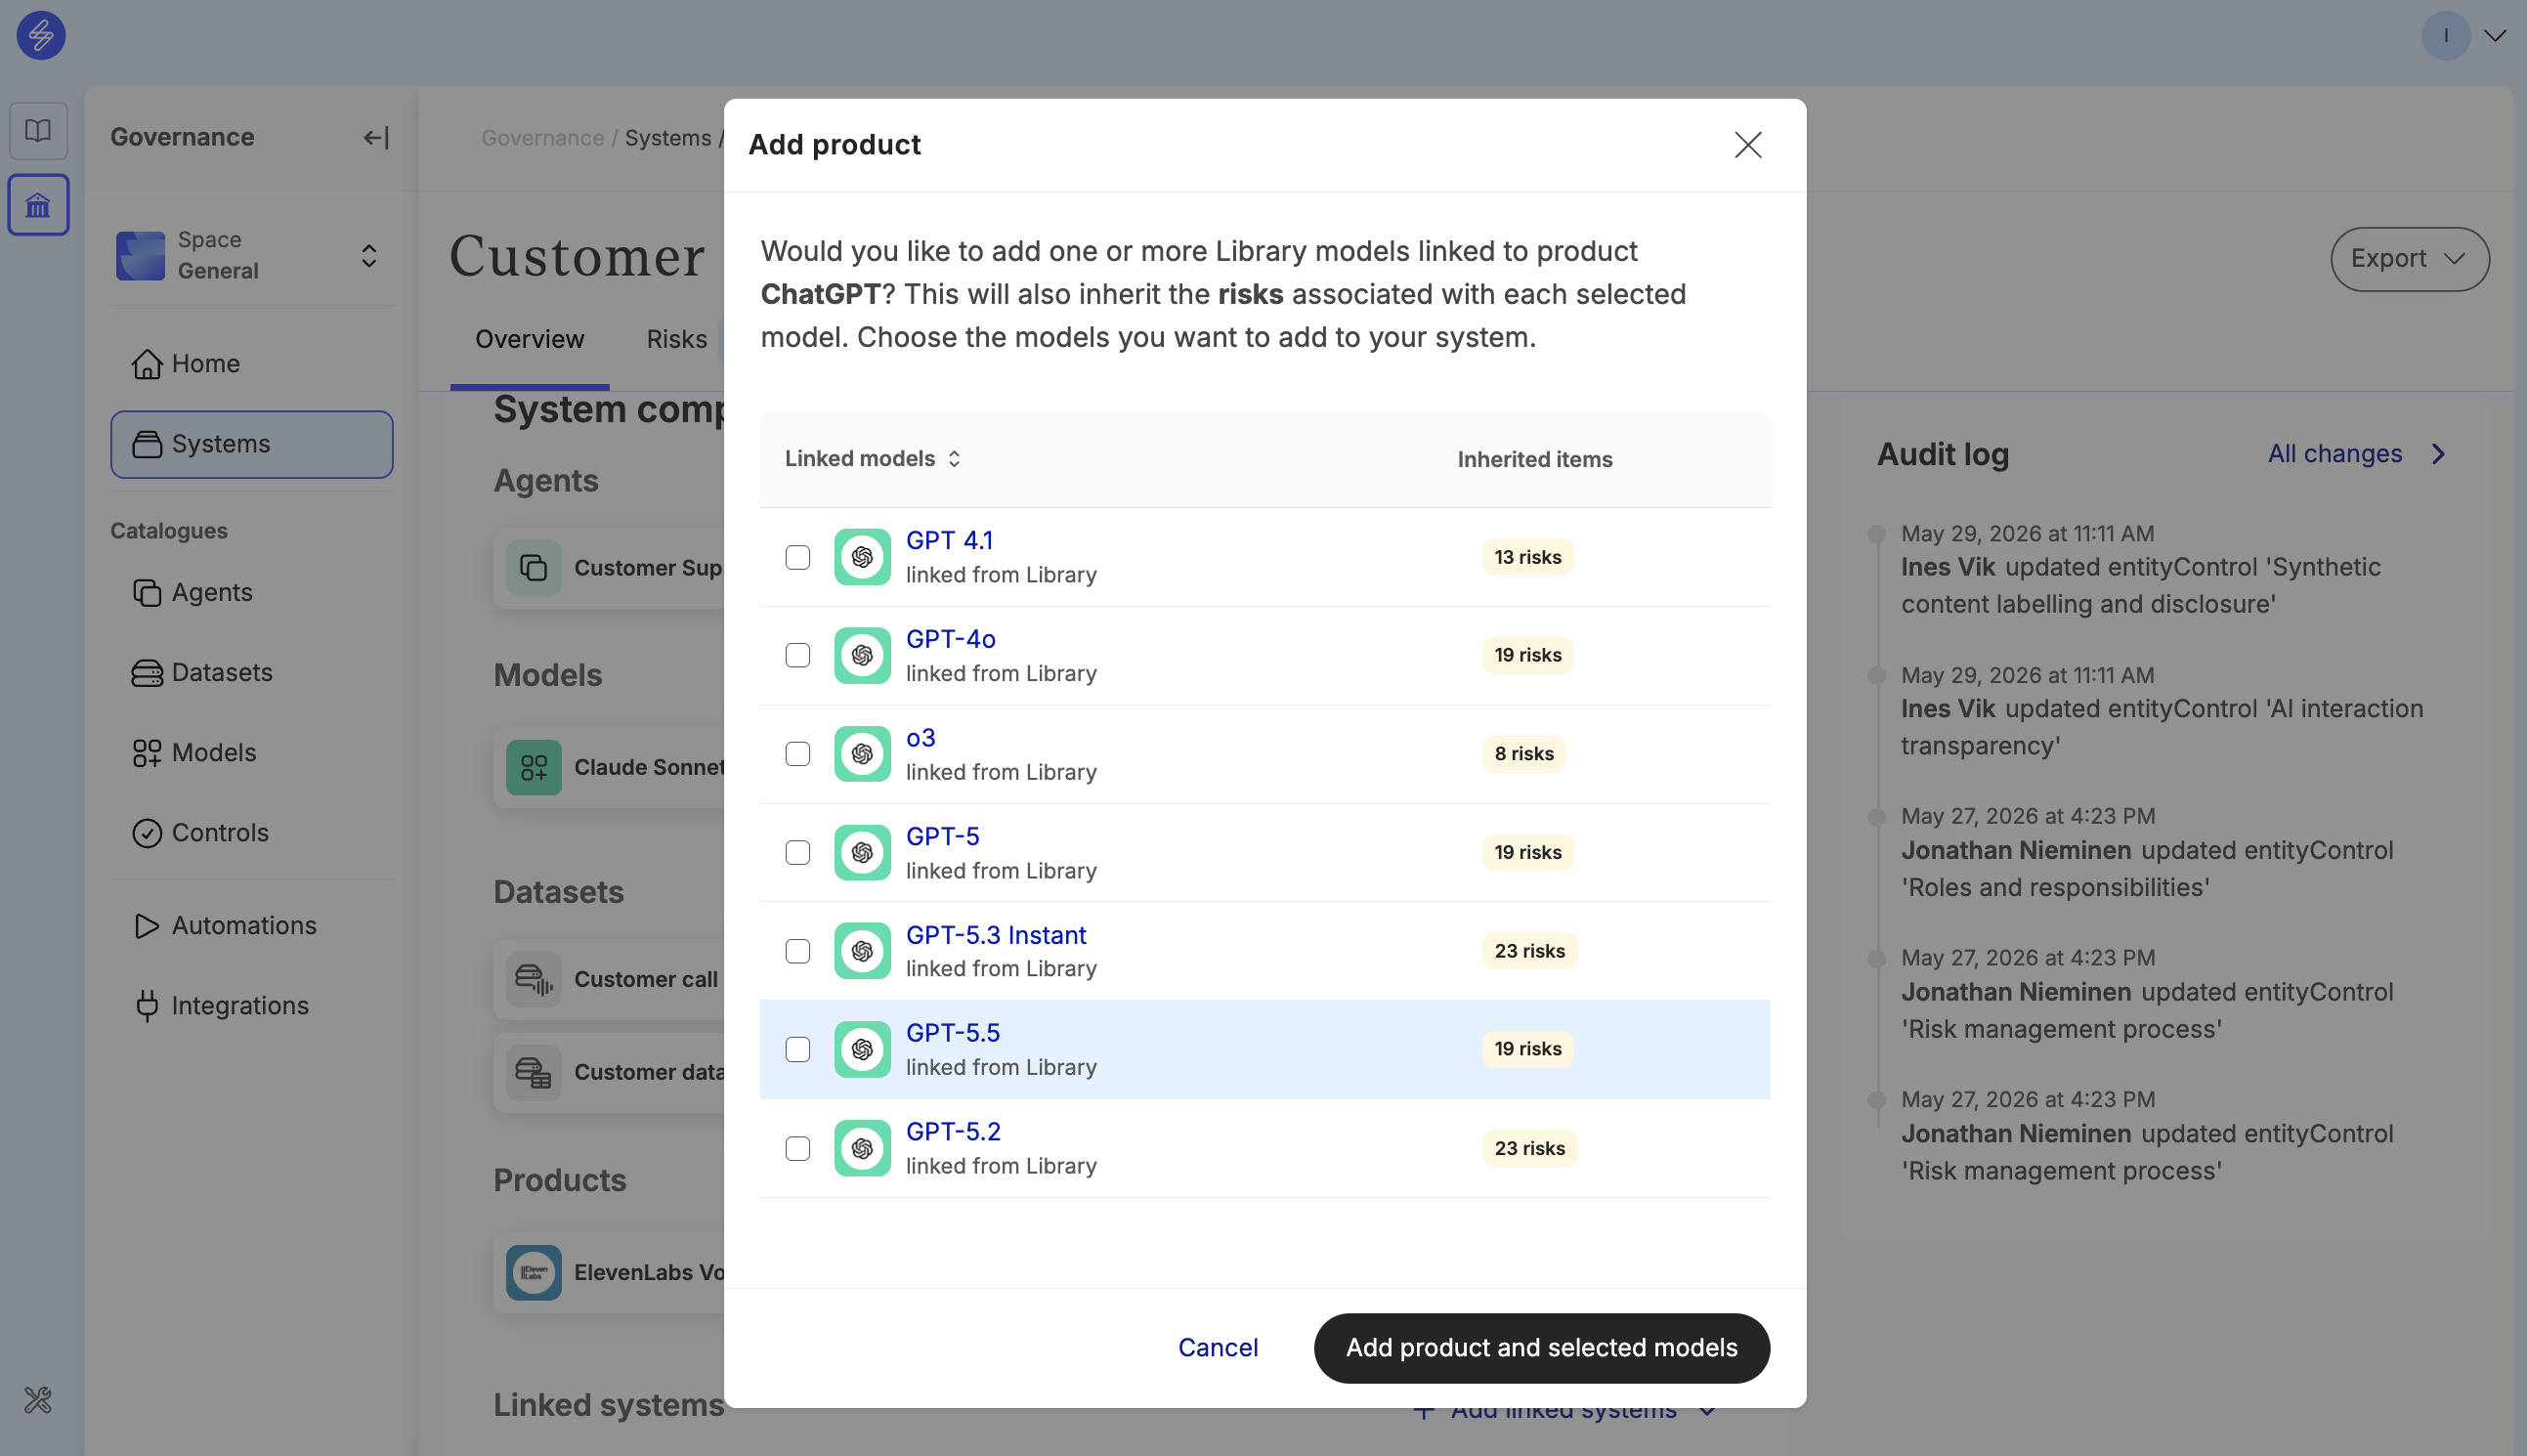Viewport: 2527px width, 1456px height.
Task: Open the Export dropdown
Action: pos(2409,259)
